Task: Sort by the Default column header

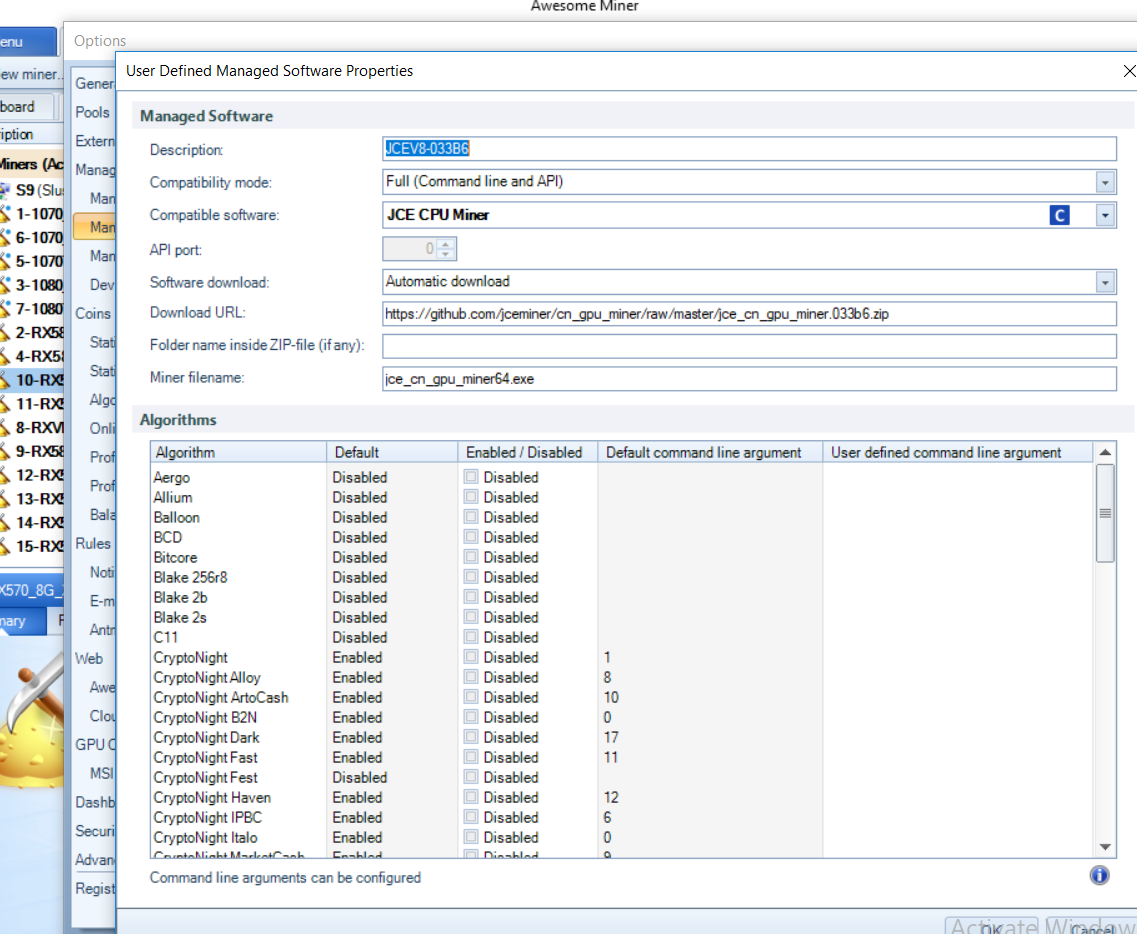Action: pyautogui.click(x=392, y=452)
